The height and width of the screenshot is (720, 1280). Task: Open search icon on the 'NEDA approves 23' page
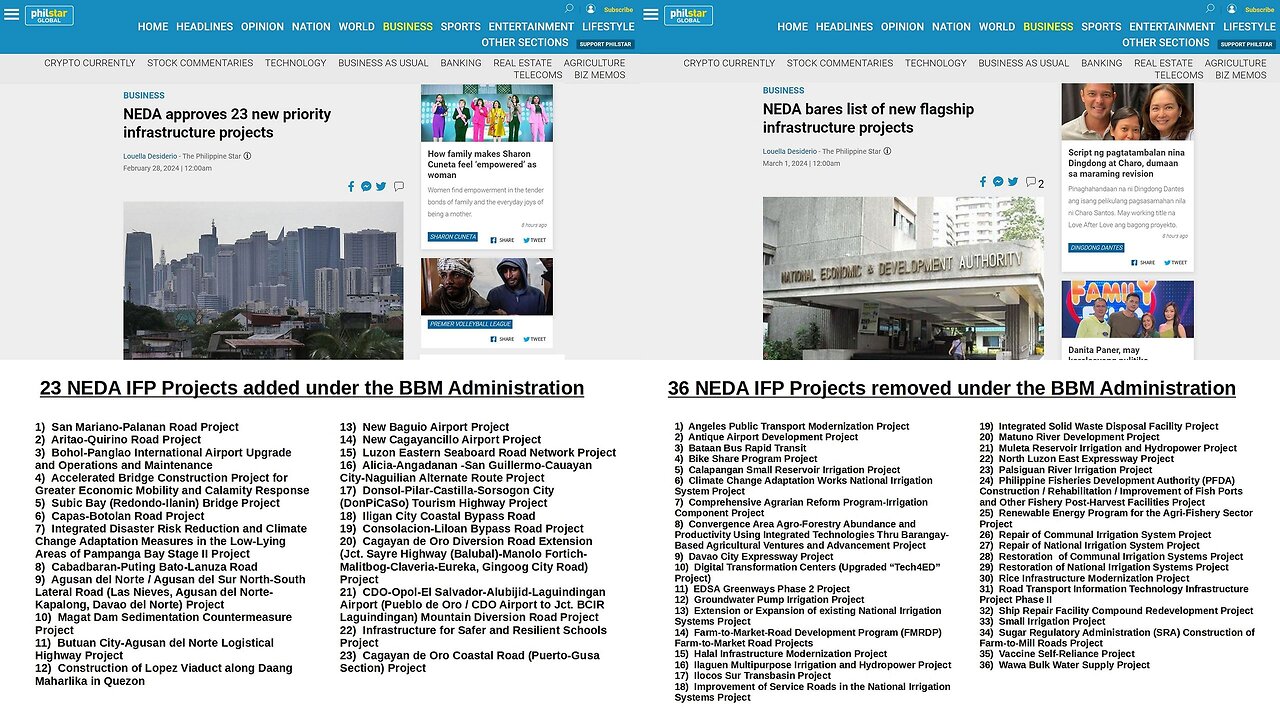point(569,9)
